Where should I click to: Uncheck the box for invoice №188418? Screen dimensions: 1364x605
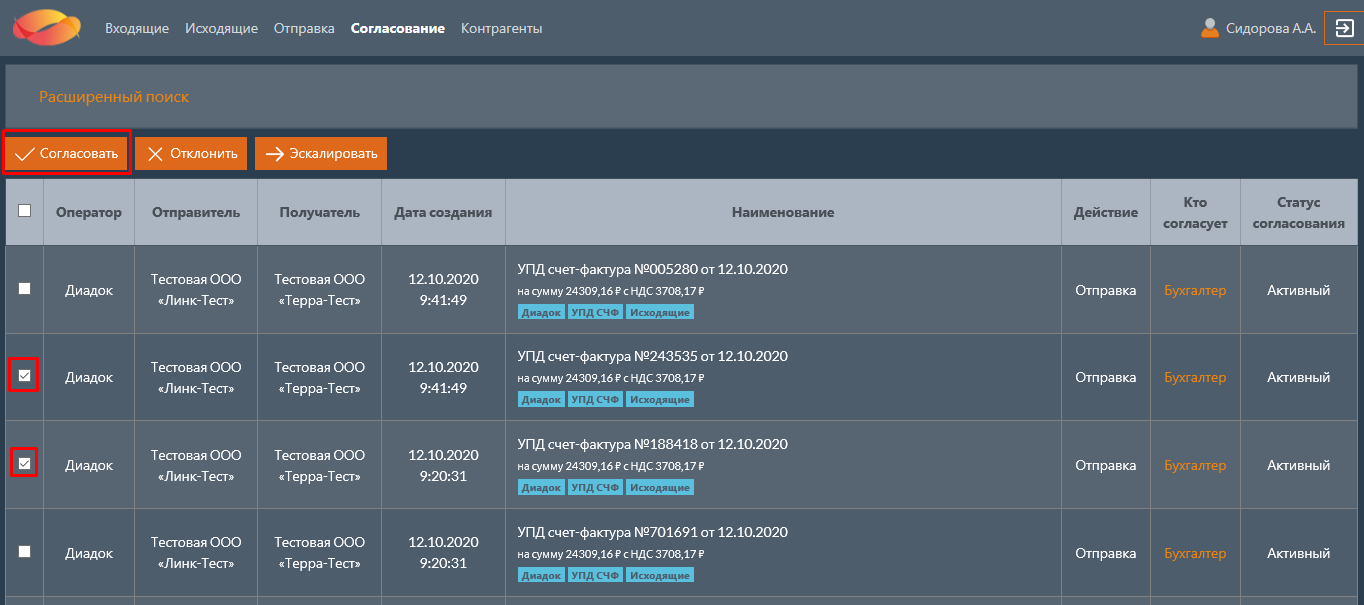(25, 463)
